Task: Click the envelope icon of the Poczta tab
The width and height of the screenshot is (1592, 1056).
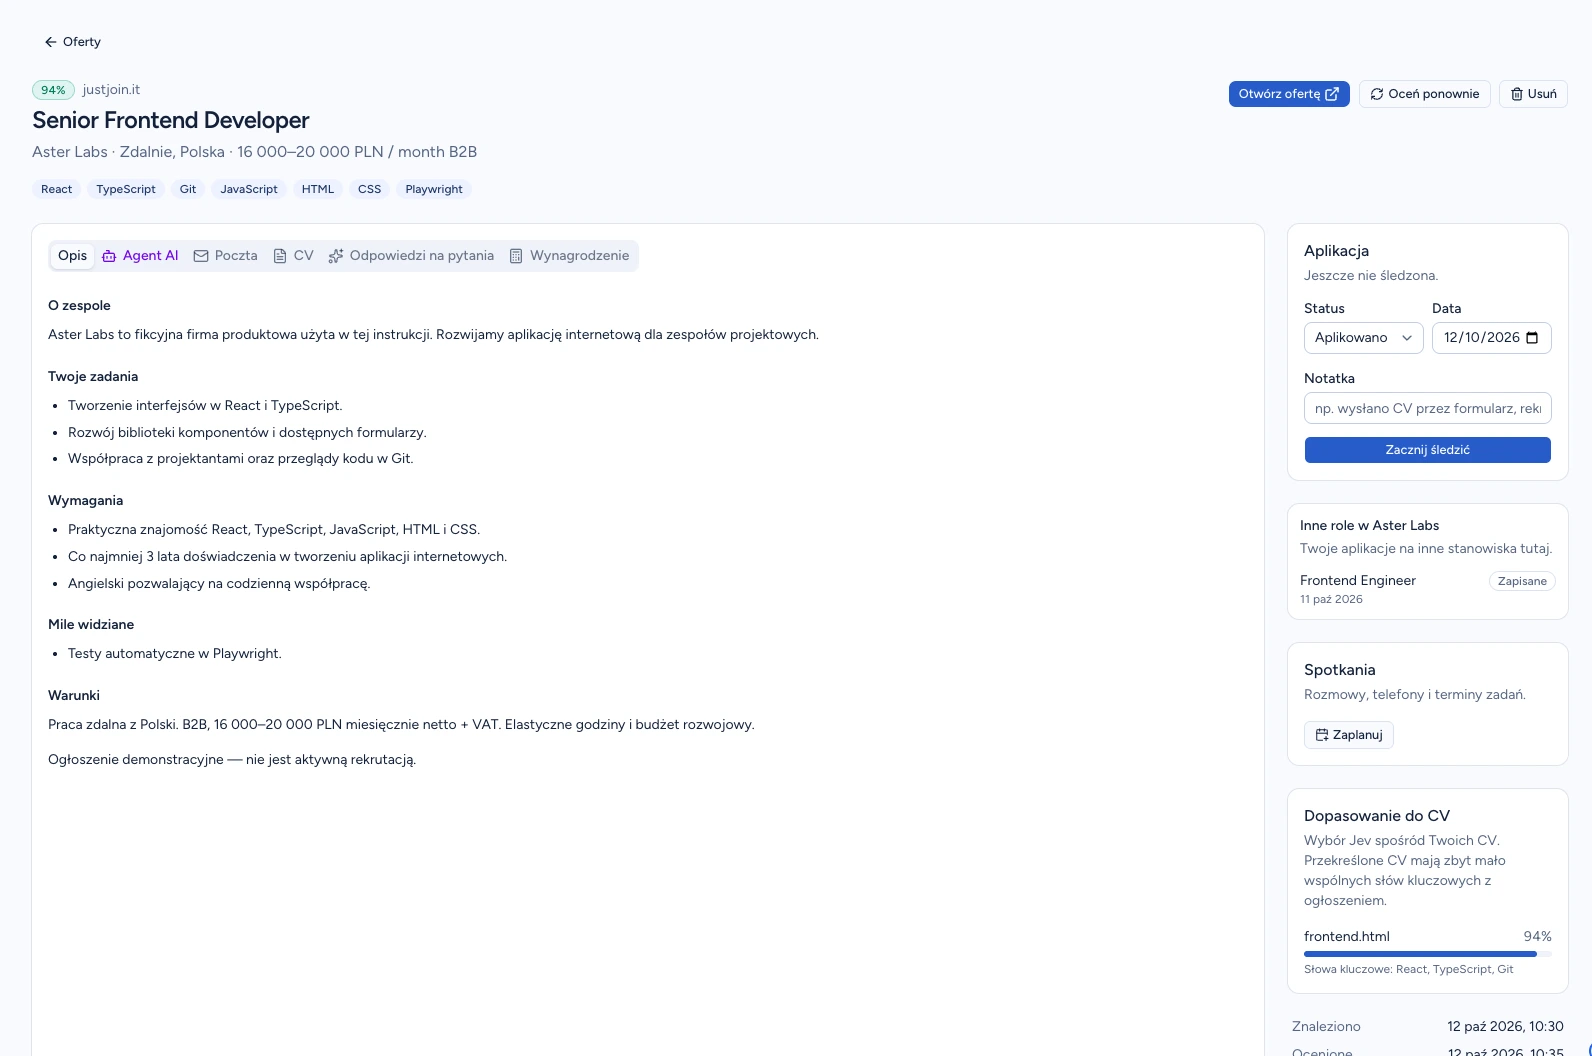Action: click(201, 256)
